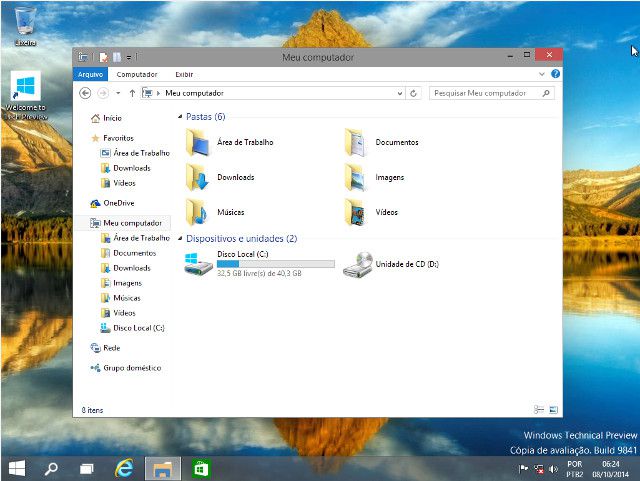Refresh the Meu computador view
This screenshot has height=481, width=640.
click(413, 93)
